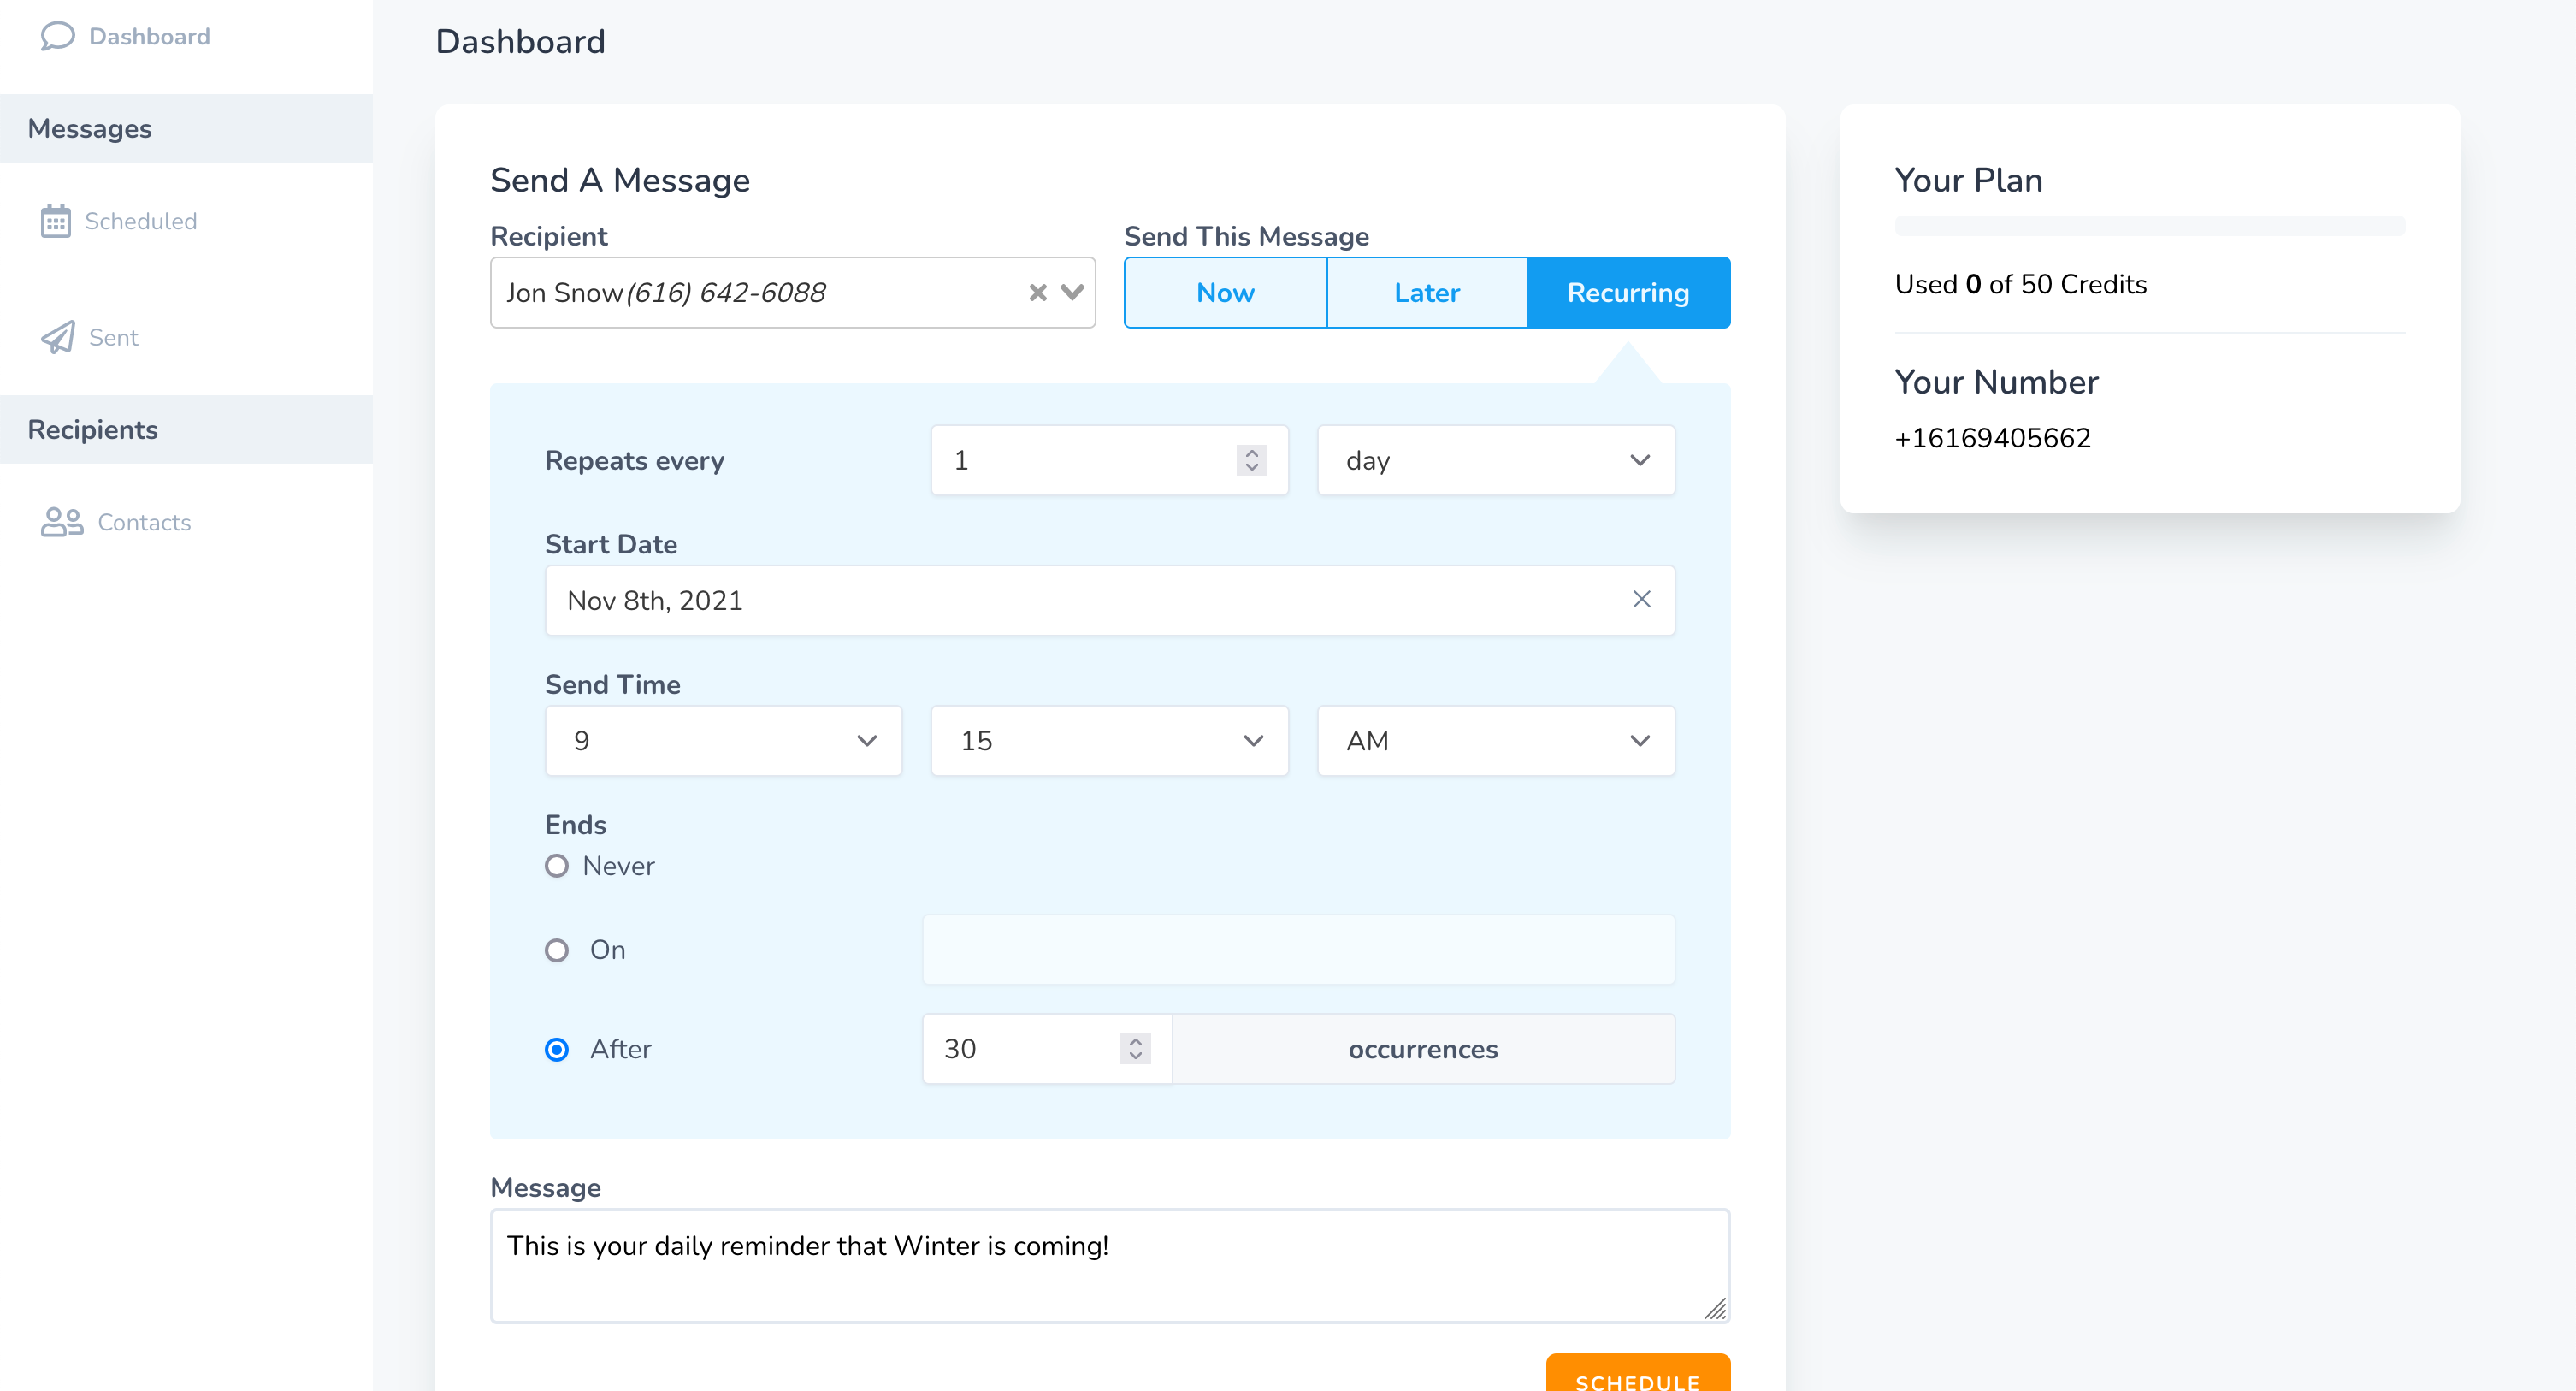The height and width of the screenshot is (1391, 2576).
Task: Clear the Start Date field
Action: tap(1641, 599)
